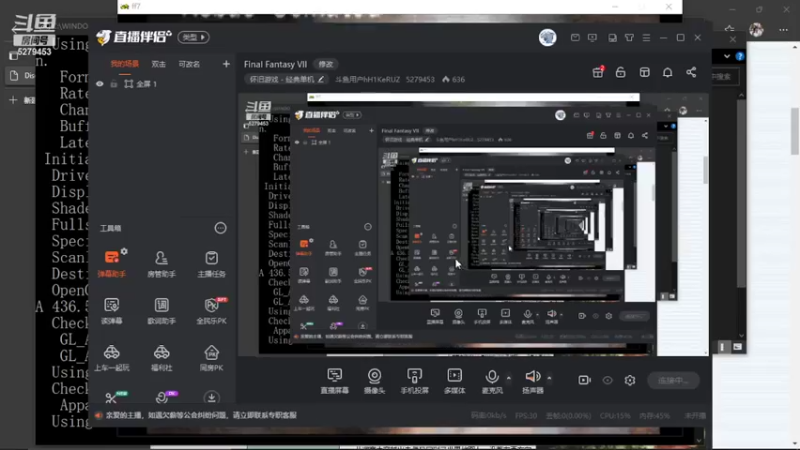800x450 pixels.
Task: Open the 房管助手 room manager tool
Action: click(x=161, y=264)
